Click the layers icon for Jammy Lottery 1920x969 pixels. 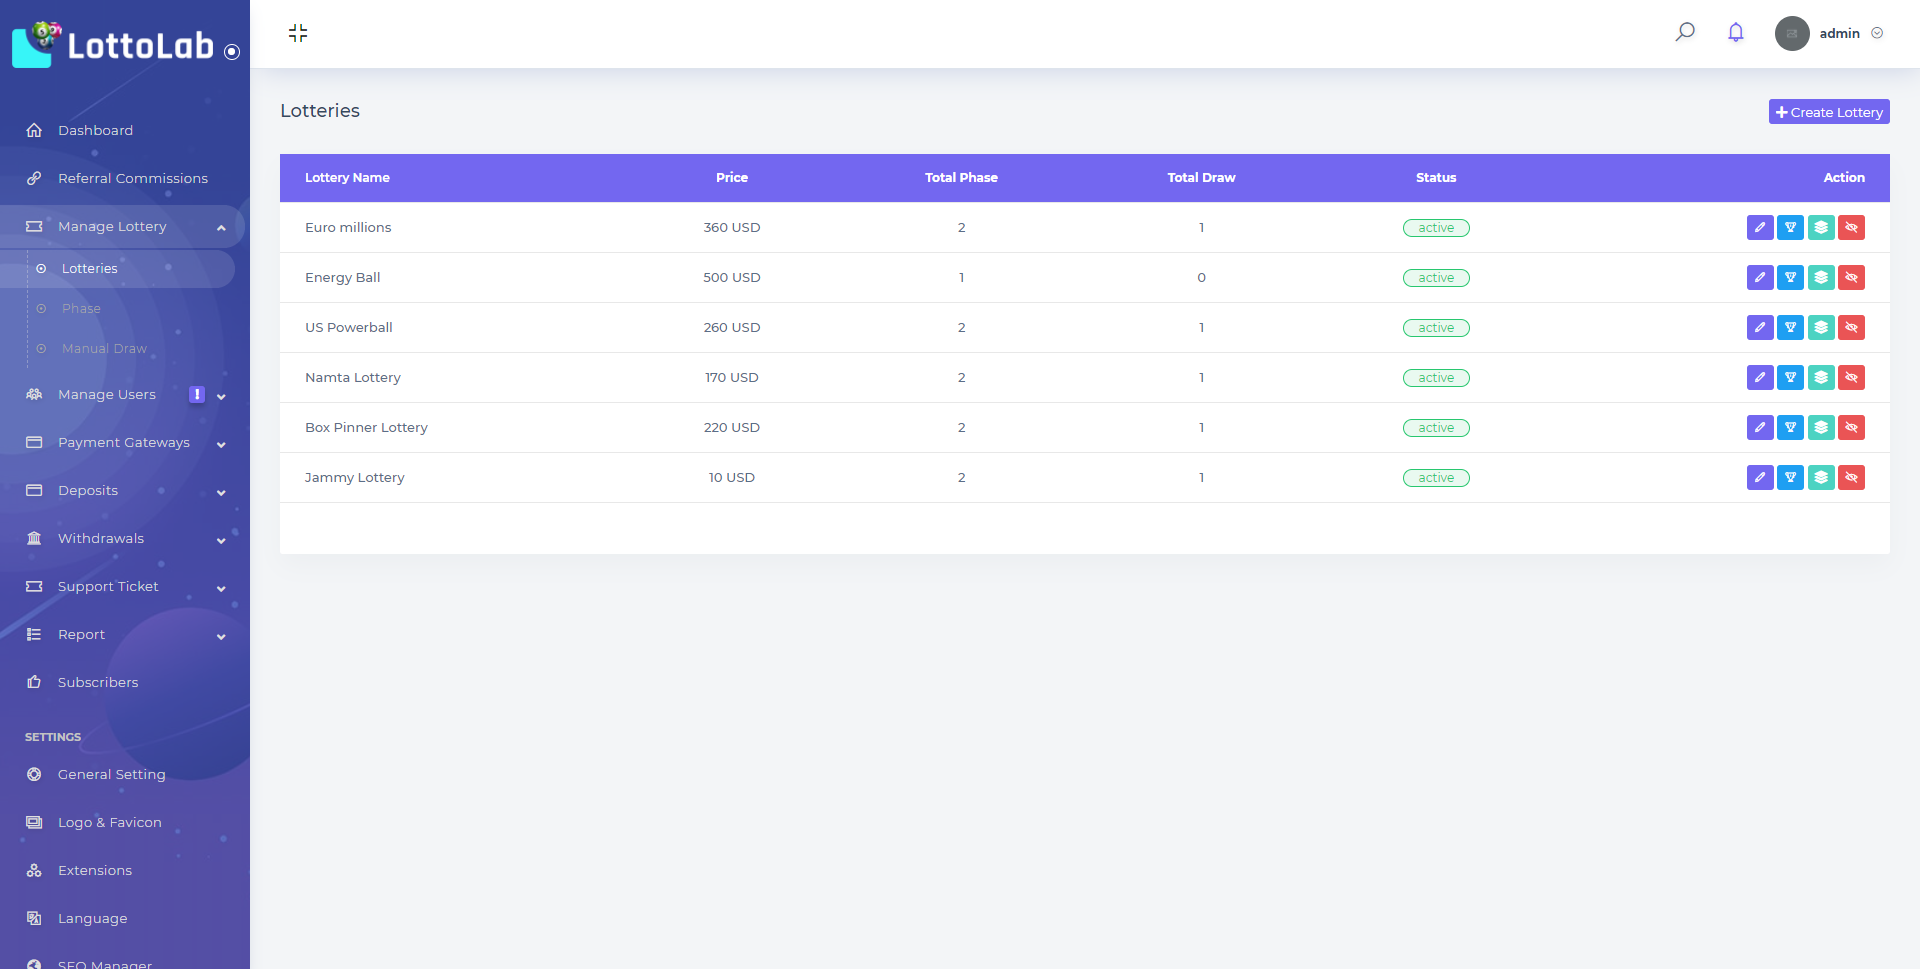click(1821, 478)
